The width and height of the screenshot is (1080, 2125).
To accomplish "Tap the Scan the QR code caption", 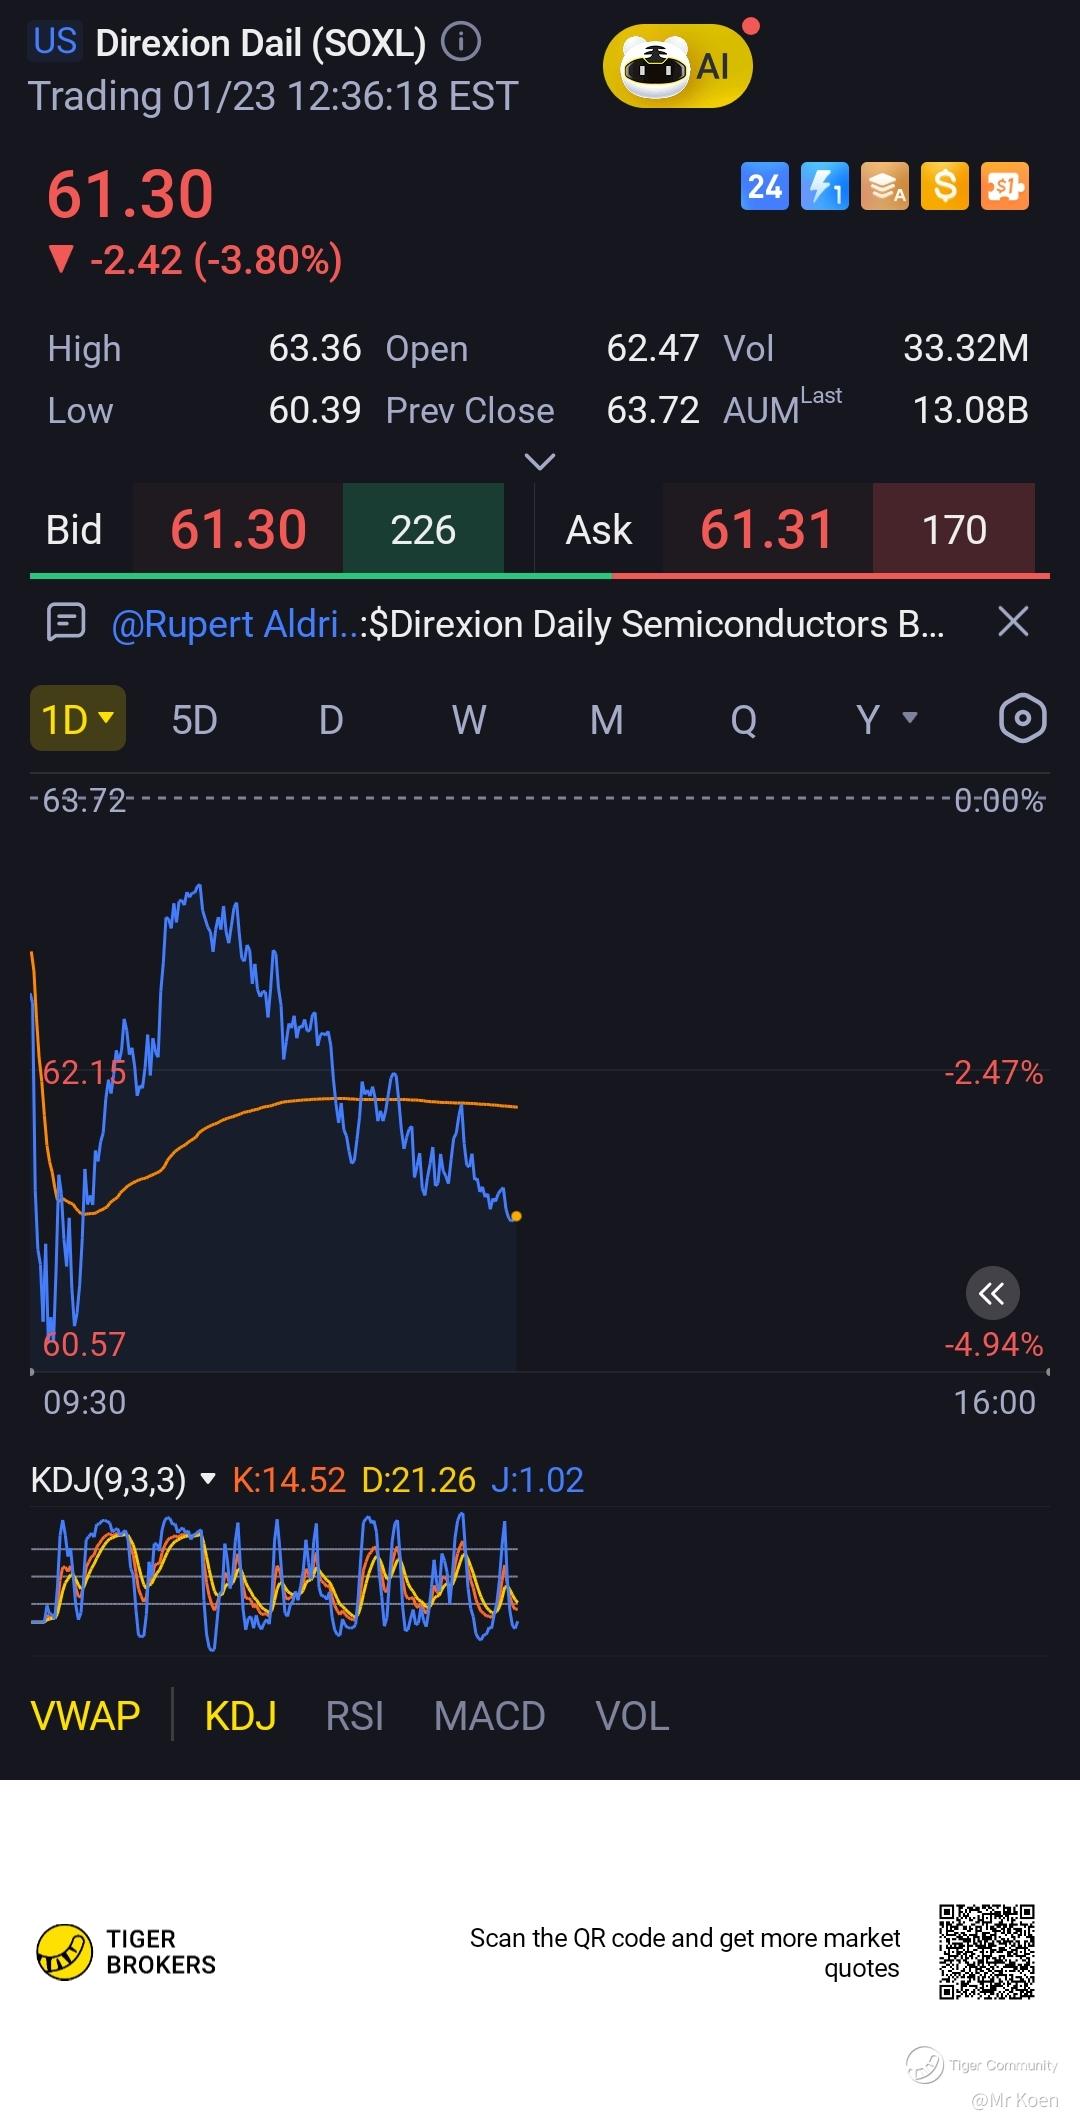I will click(685, 1953).
